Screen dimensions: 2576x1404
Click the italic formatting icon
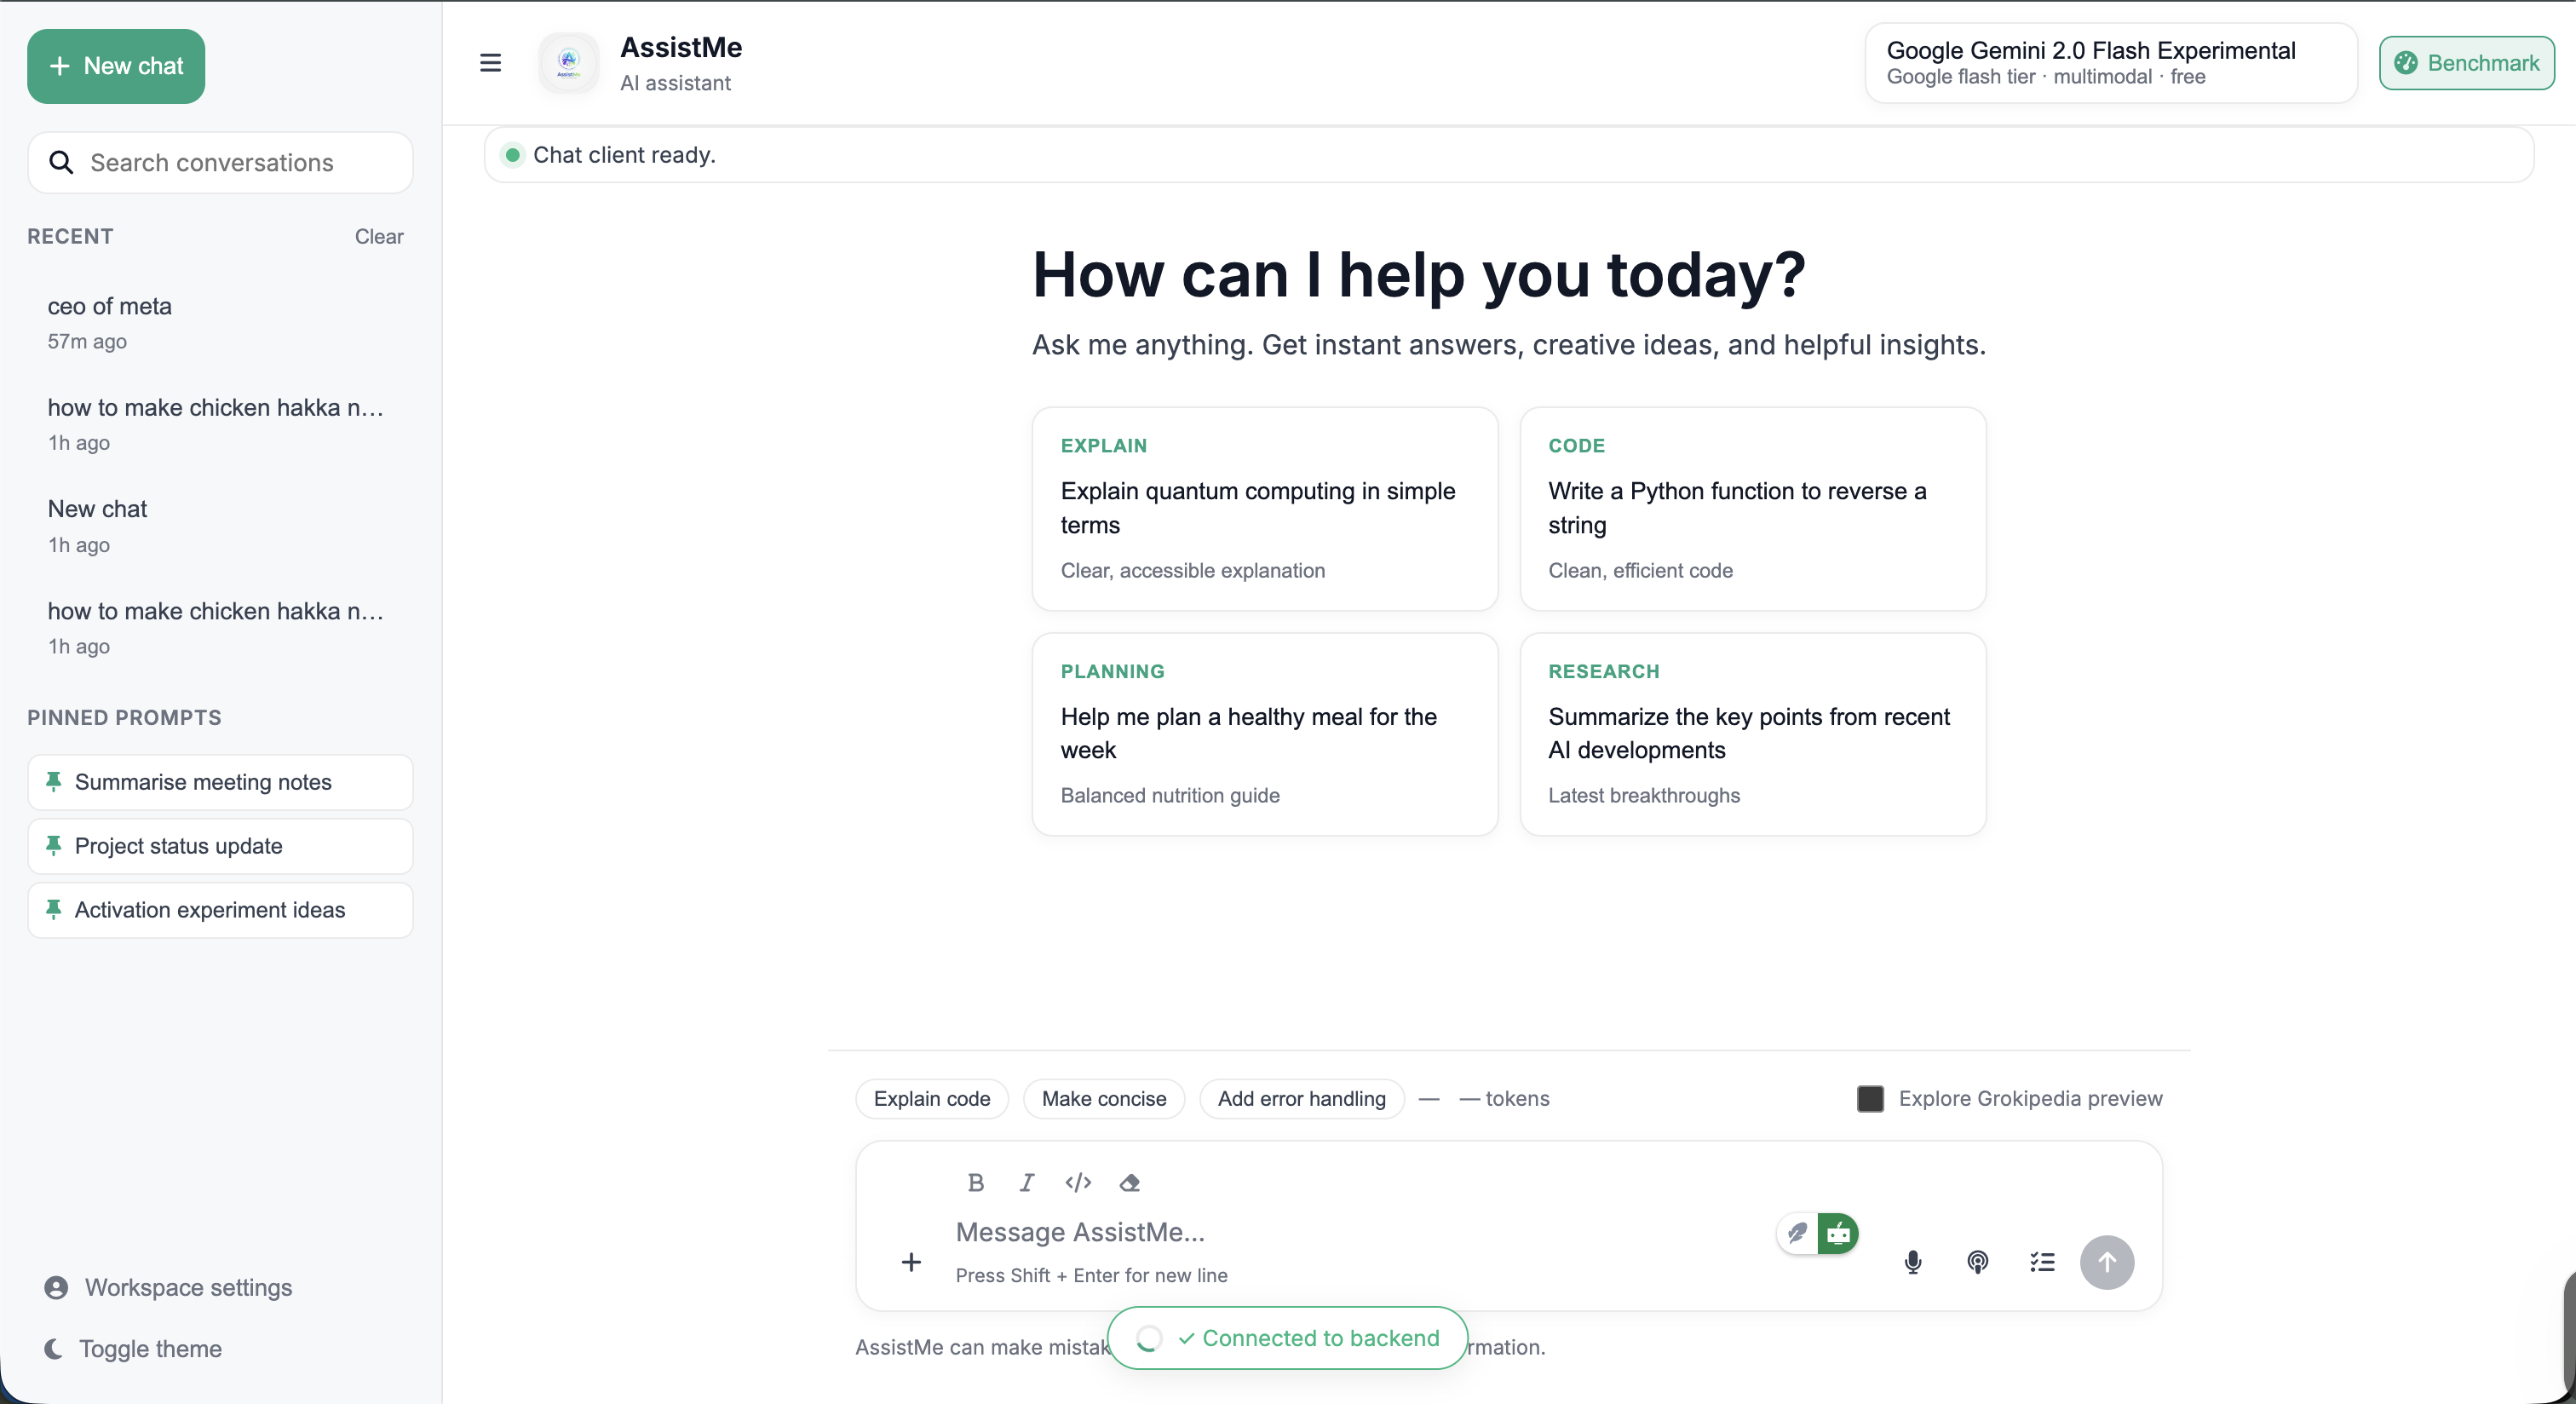tap(1026, 1182)
